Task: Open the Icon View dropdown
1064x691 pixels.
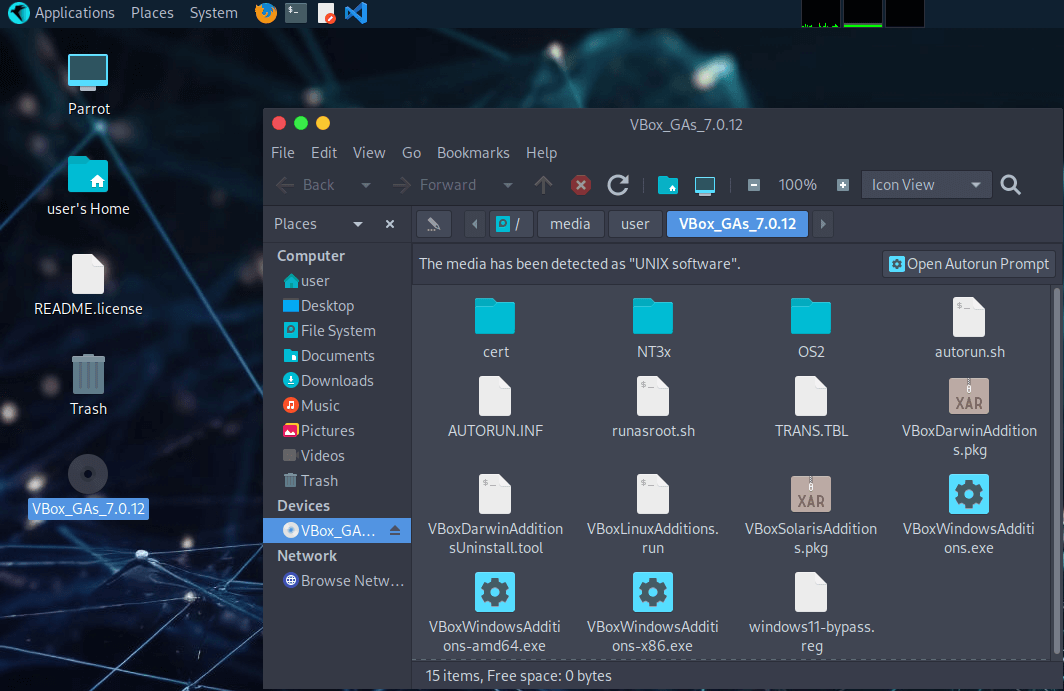Action: click(926, 185)
